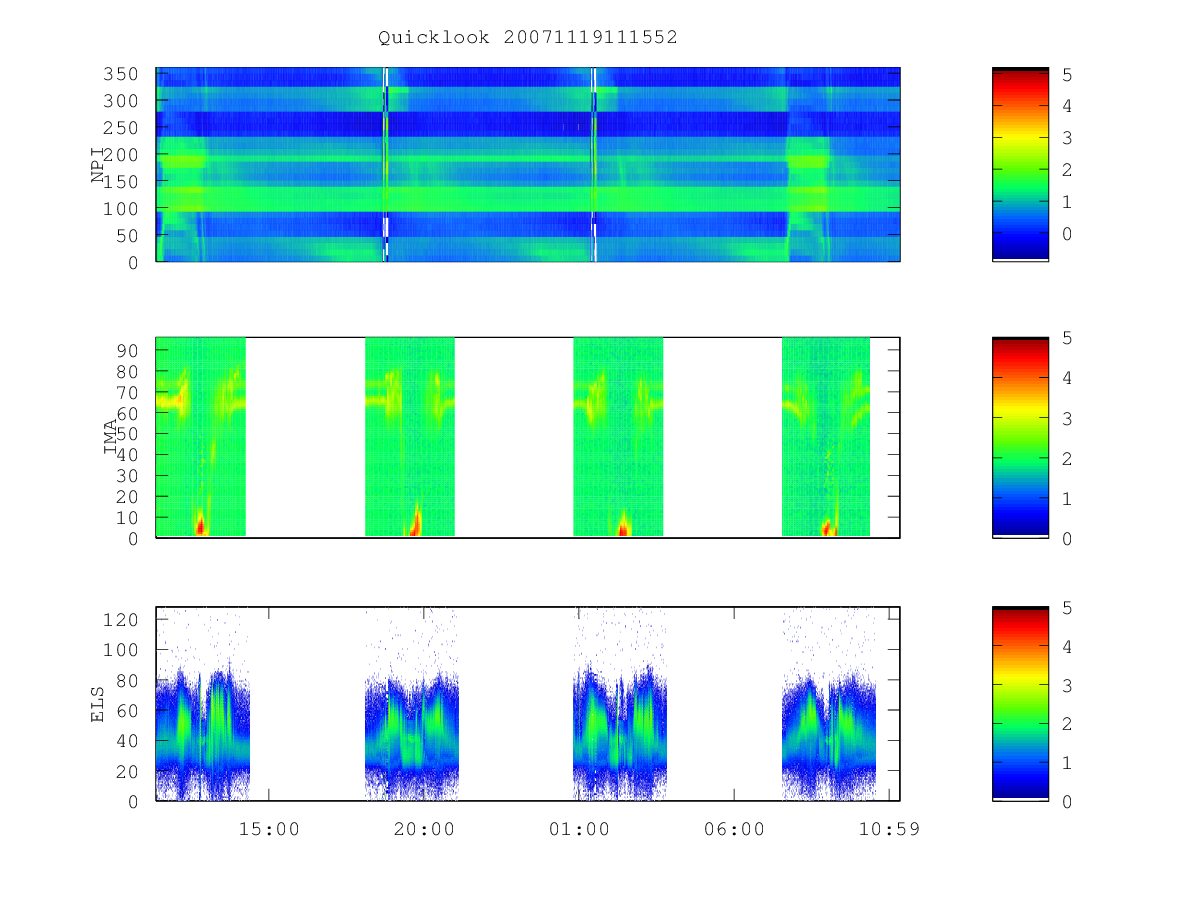1200x900 pixels.
Task: Click the second IMA data segment near 20:00
Action: [410, 437]
